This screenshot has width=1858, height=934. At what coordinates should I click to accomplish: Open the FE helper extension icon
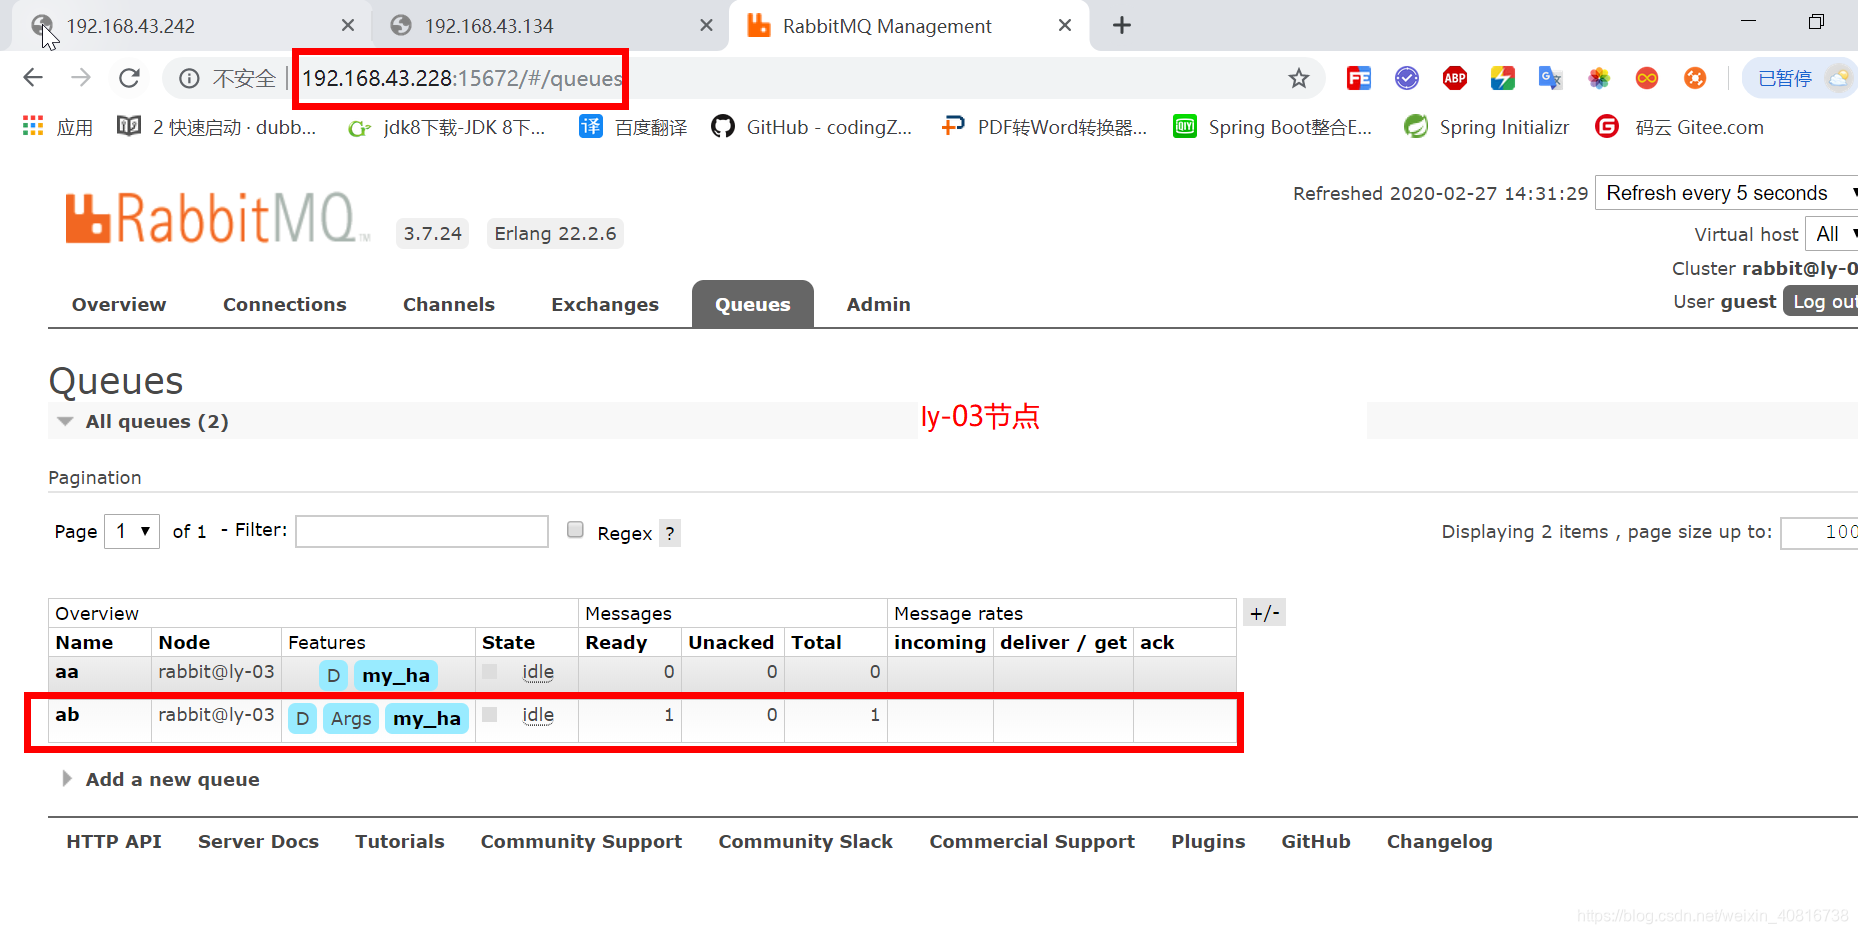click(x=1358, y=78)
